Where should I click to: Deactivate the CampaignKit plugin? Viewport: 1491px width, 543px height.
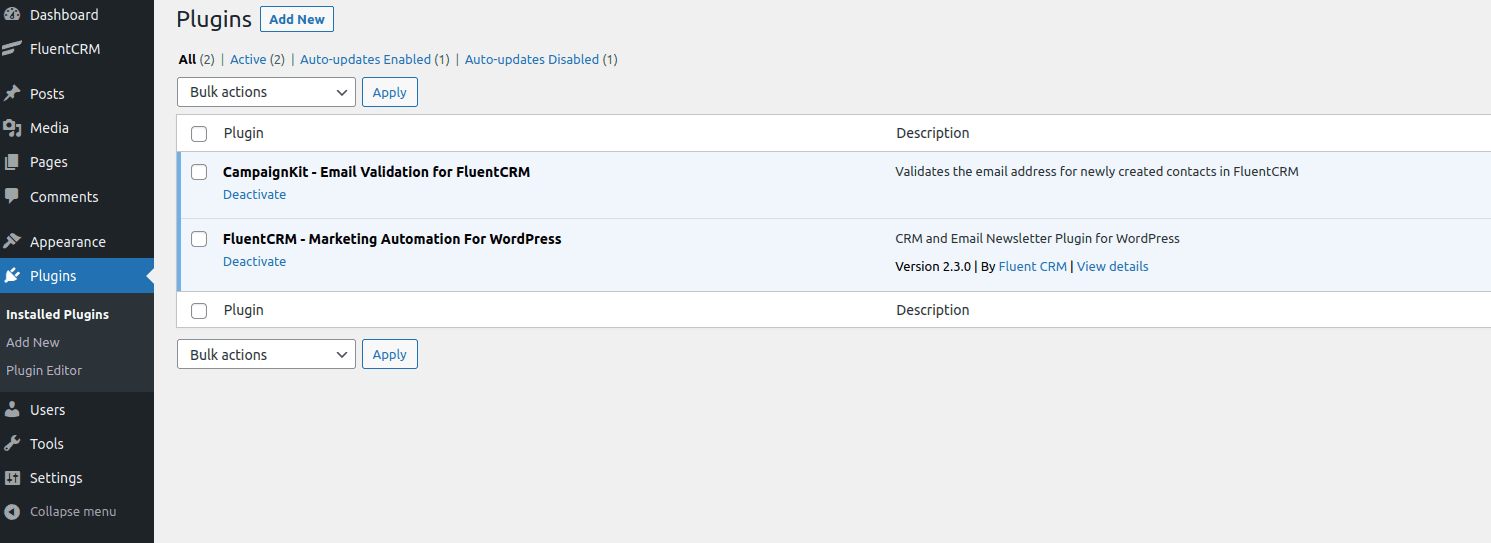pos(254,195)
